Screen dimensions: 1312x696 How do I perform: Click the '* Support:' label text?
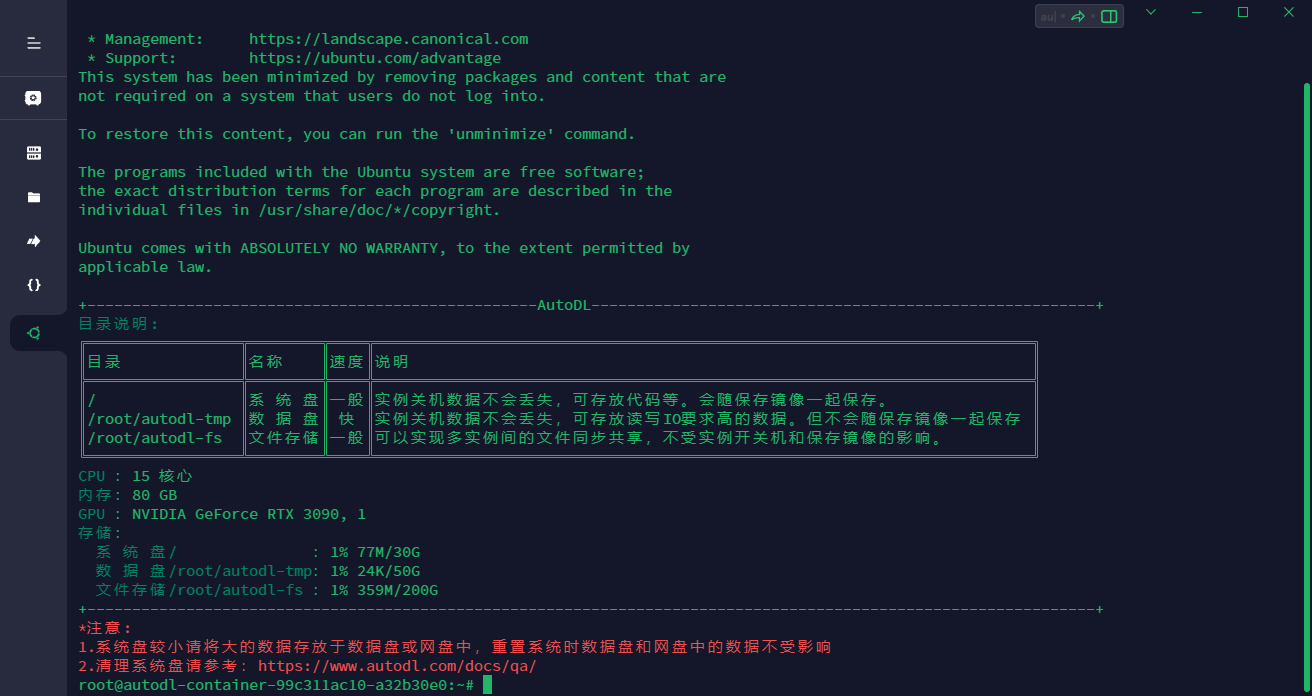coord(132,58)
